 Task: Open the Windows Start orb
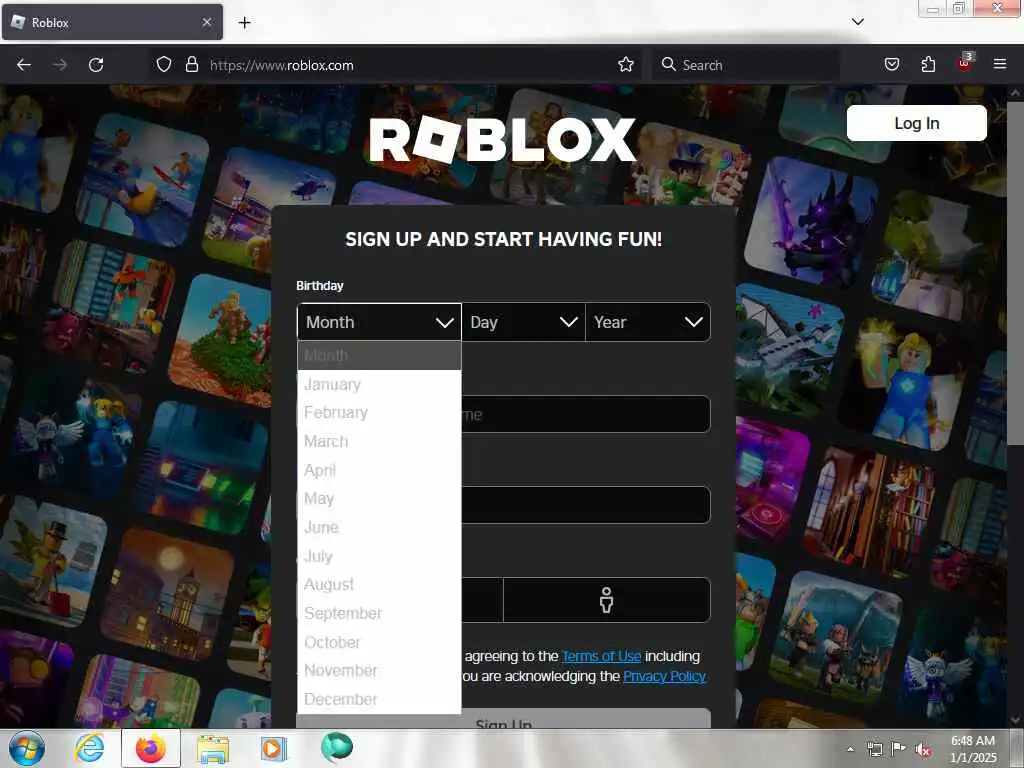coord(27,748)
